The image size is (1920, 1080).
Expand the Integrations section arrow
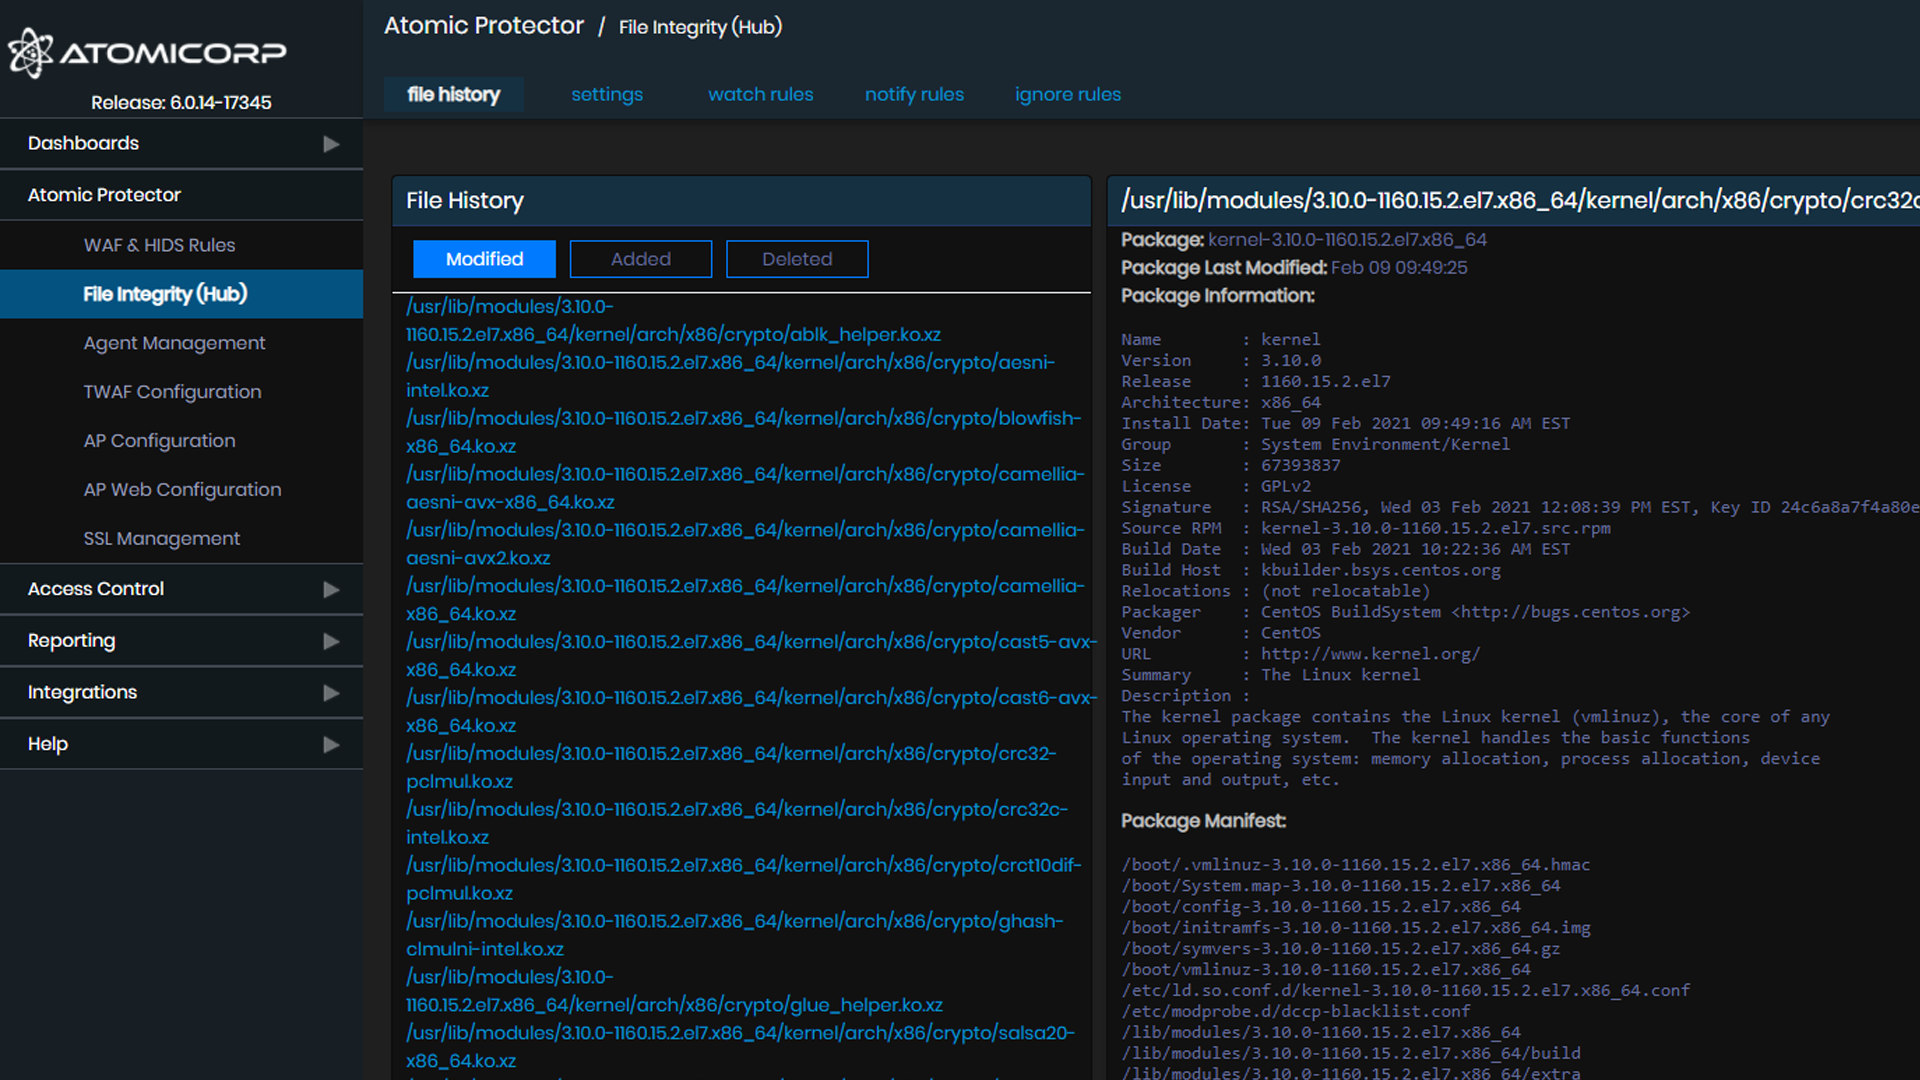(x=331, y=693)
